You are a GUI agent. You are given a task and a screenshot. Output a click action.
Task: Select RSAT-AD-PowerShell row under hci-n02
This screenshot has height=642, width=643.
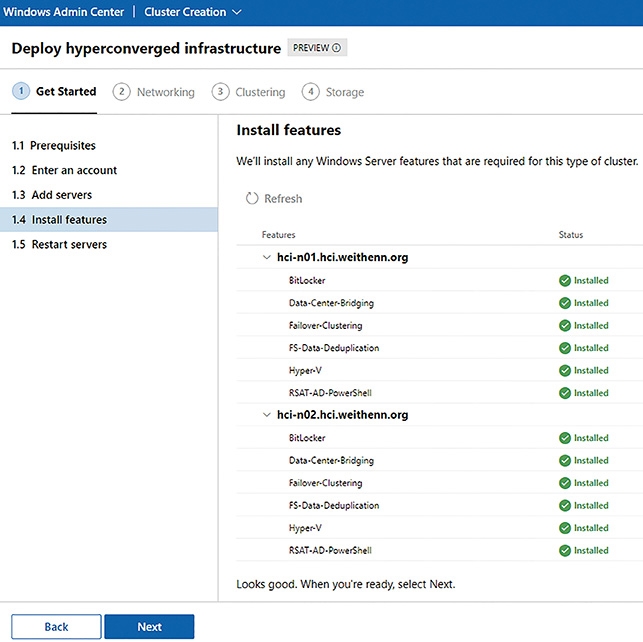pos(440,551)
